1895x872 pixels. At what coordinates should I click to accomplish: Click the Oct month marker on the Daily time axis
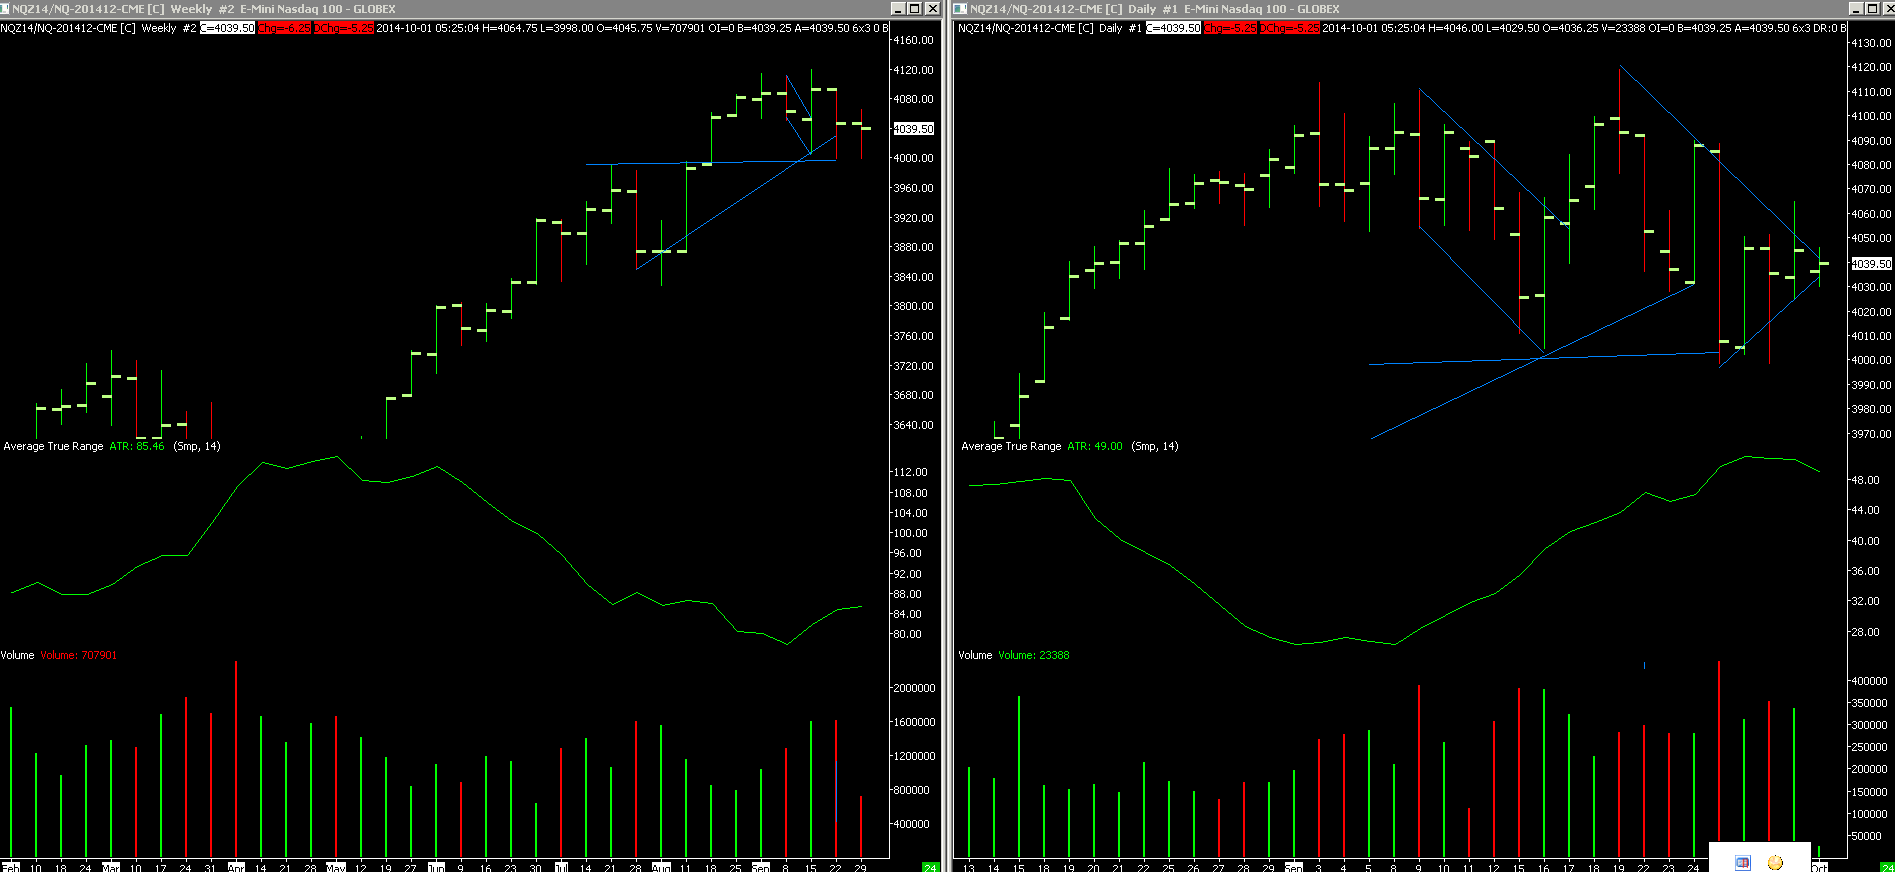click(1819, 867)
